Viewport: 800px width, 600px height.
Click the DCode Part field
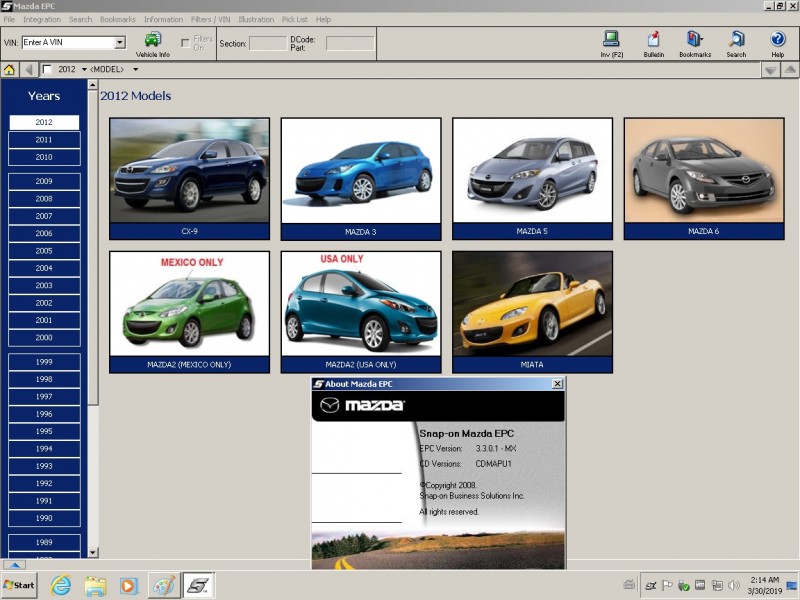point(349,43)
